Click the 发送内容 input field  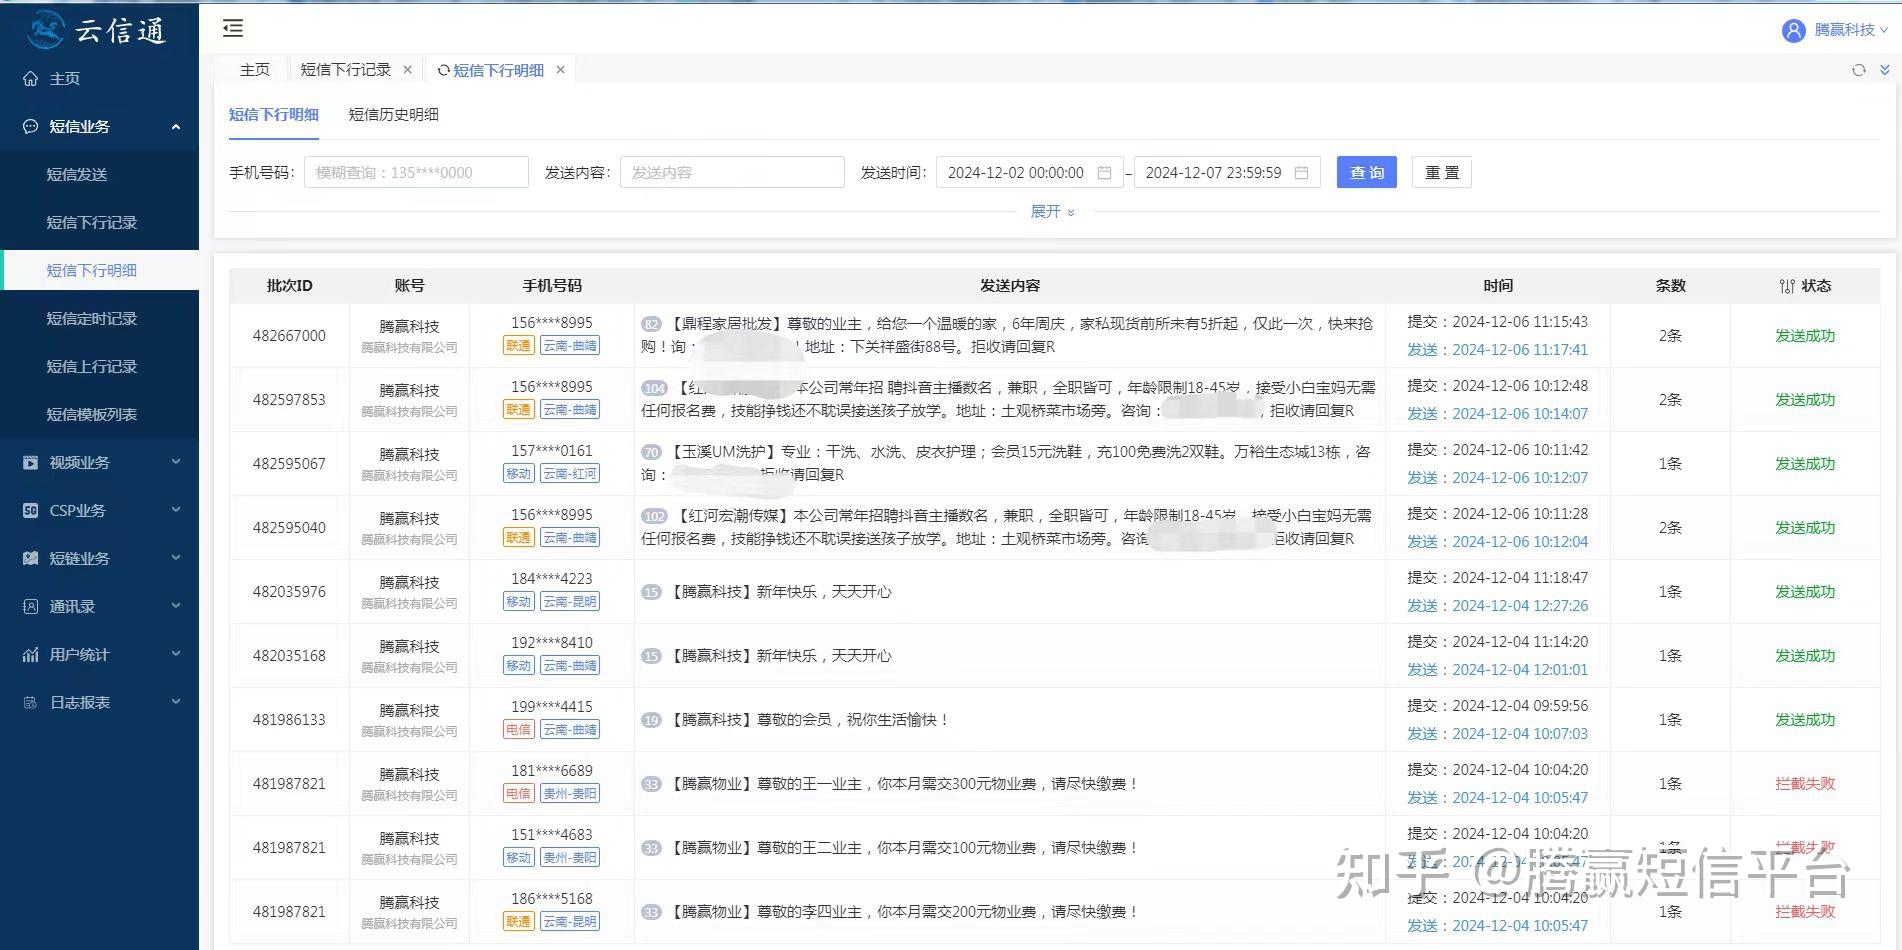point(732,173)
